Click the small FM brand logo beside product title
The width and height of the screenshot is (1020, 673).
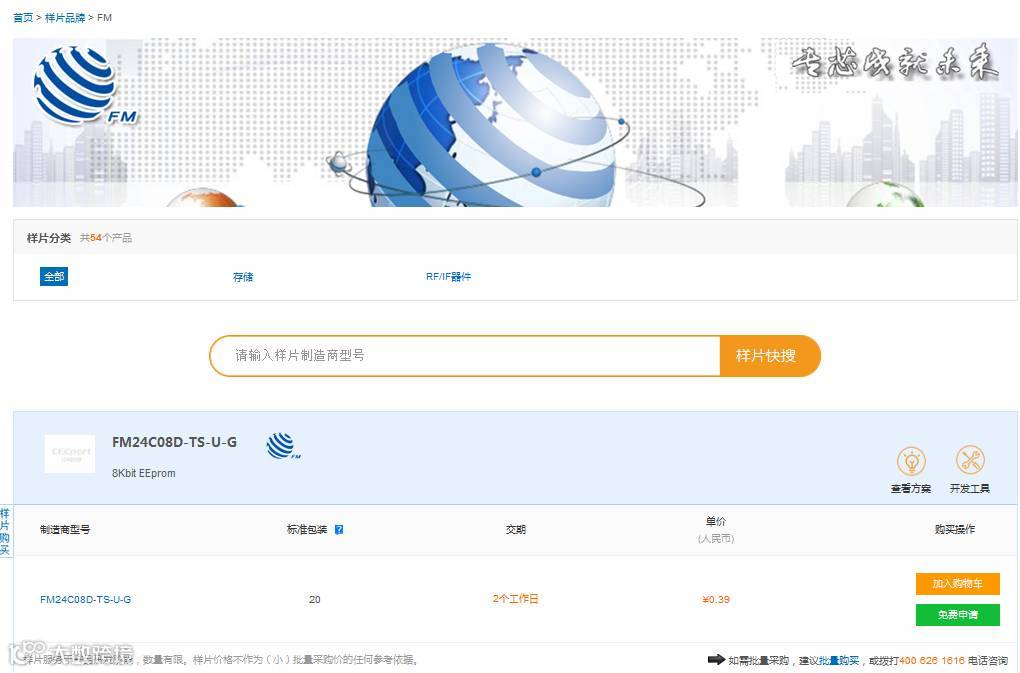point(284,446)
